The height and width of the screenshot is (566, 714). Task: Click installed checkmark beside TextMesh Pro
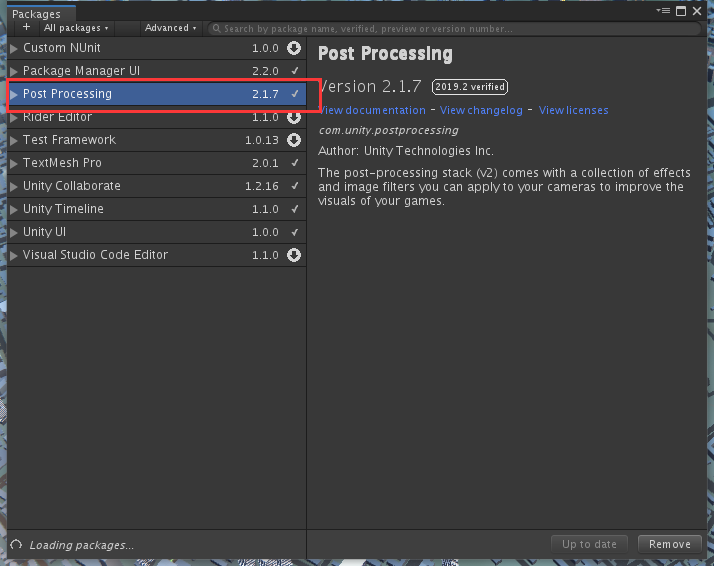pos(295,163)
